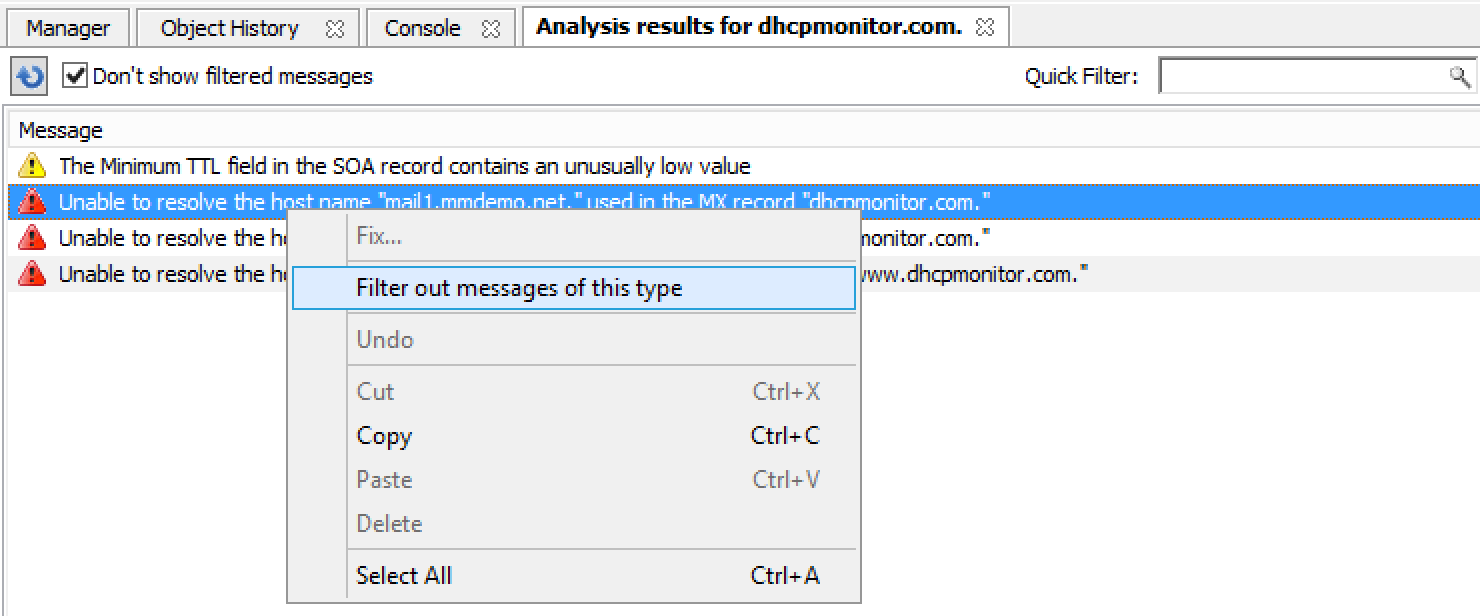Switch to the Manager tab

tap(67, 28)
